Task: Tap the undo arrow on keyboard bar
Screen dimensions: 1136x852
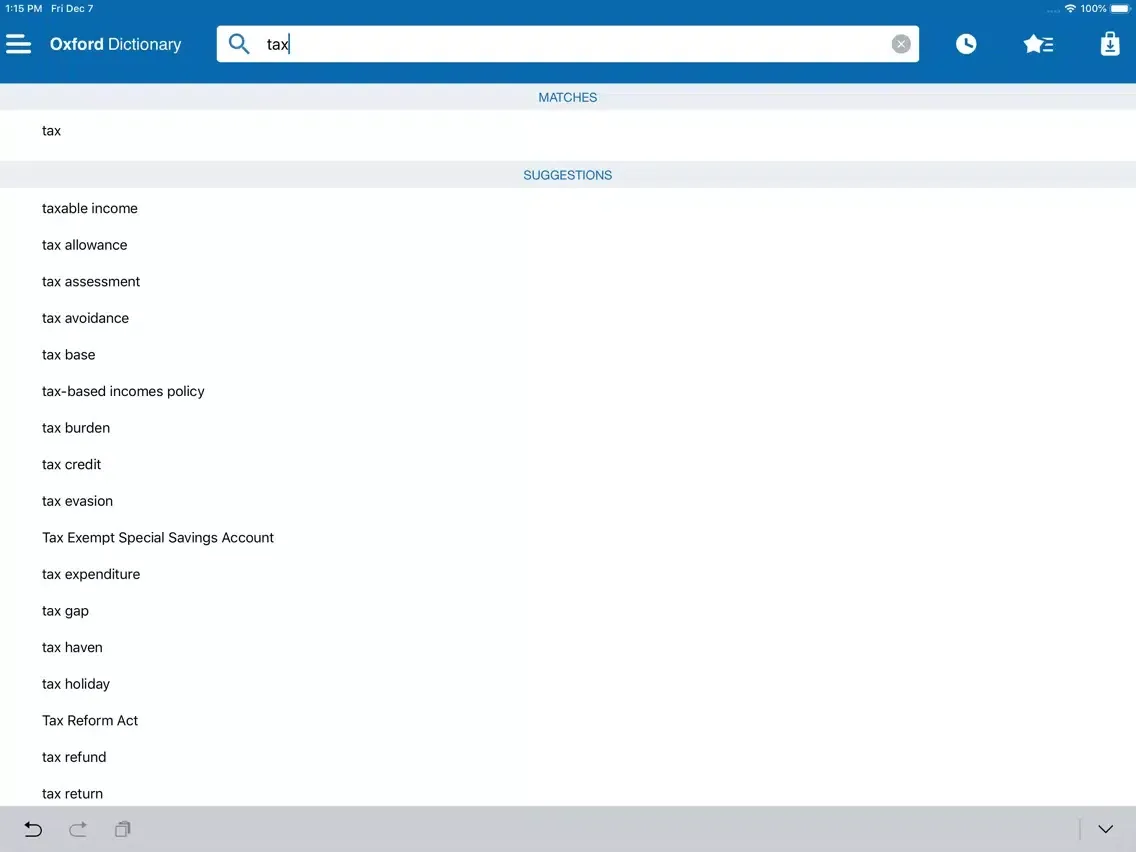Action: pyautogui.click(x=33, y=829)
